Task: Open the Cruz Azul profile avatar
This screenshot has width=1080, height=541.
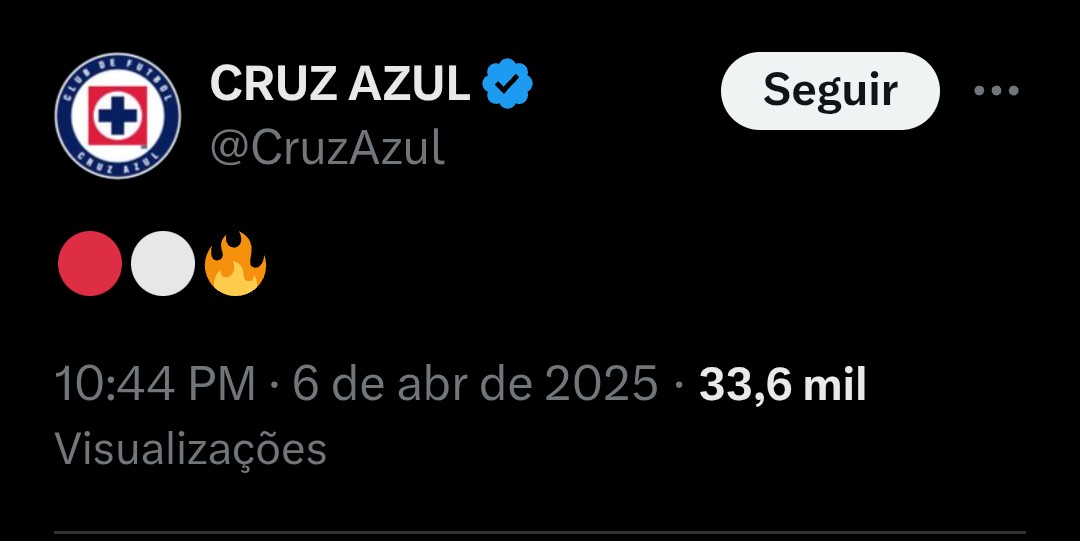Action: tap(118, 116)
